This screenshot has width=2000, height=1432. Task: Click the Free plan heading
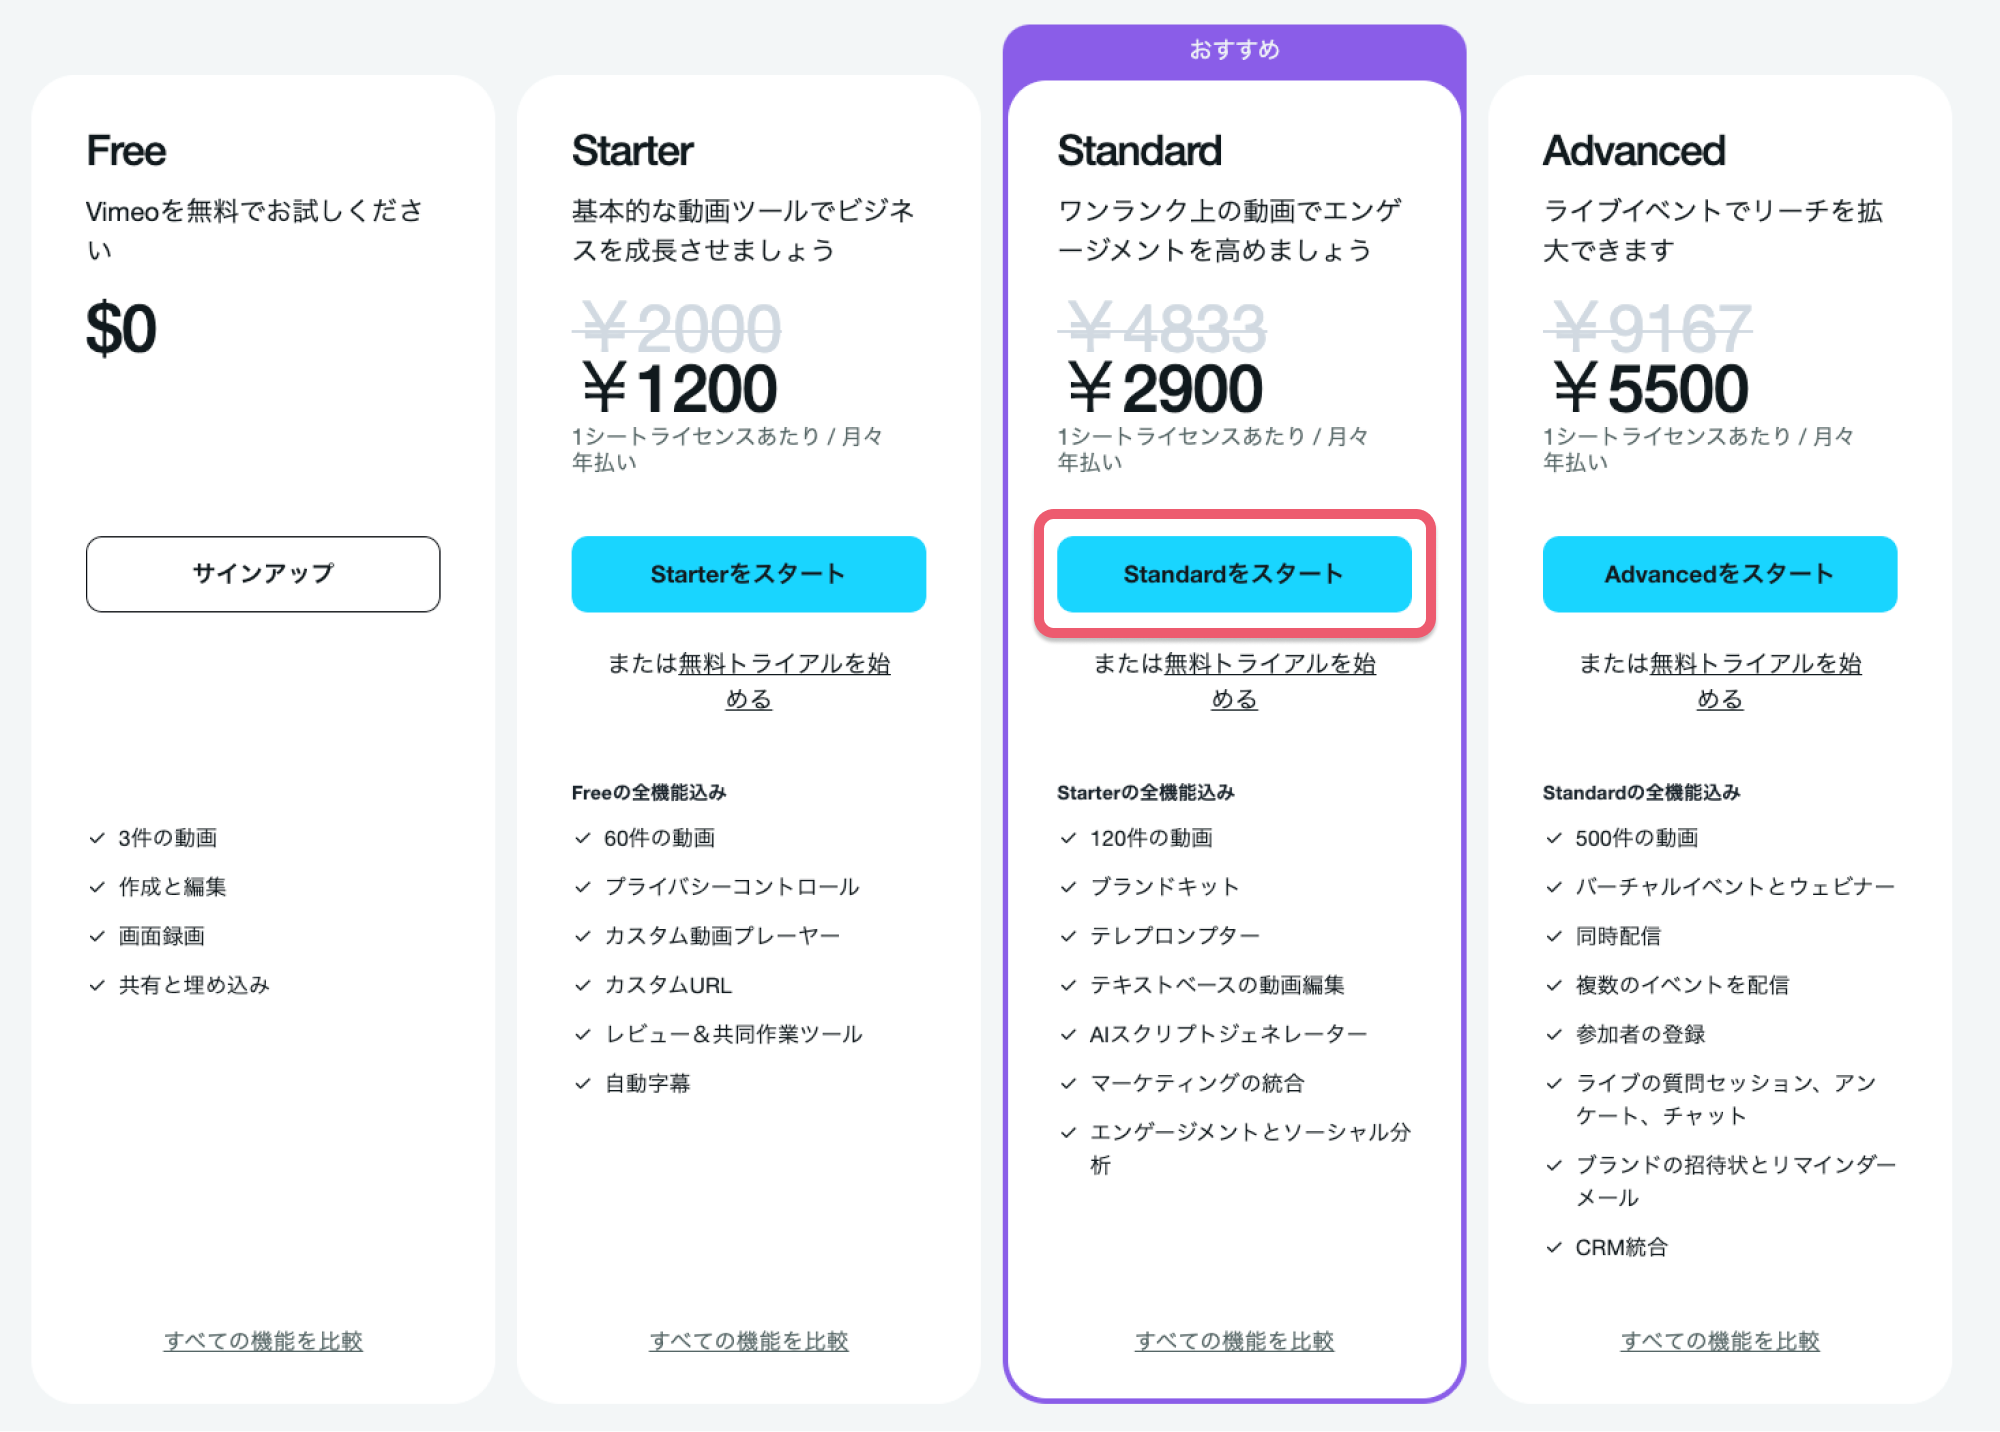126,151
